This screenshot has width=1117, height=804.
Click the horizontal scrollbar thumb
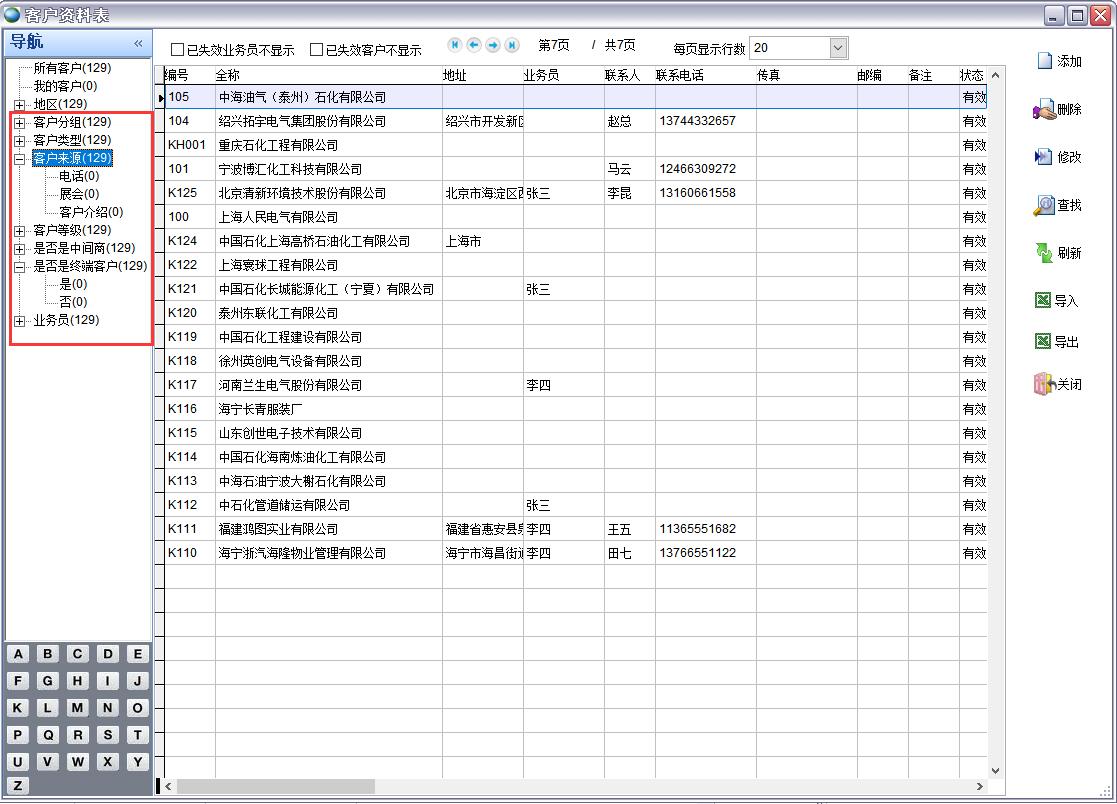coord(275,787)
